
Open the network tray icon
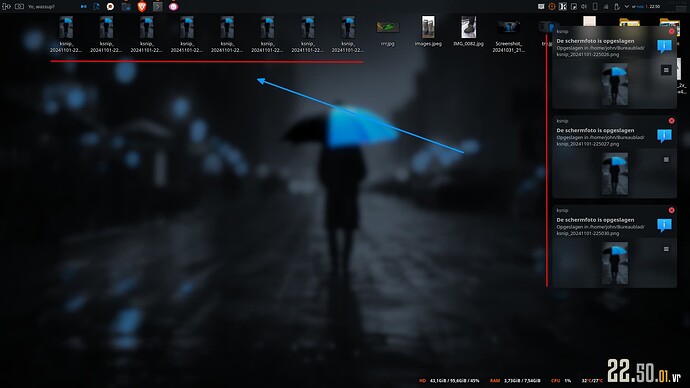pos(606,7)
